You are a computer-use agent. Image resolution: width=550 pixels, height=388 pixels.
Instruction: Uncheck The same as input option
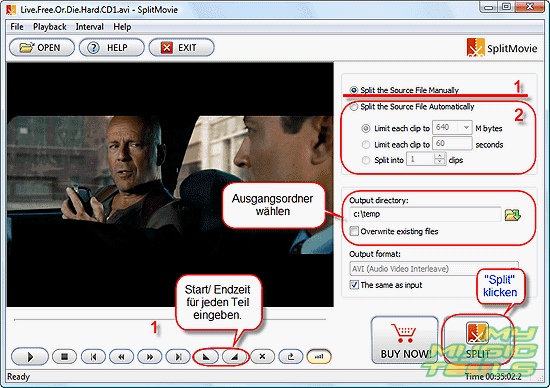(354, 285)
